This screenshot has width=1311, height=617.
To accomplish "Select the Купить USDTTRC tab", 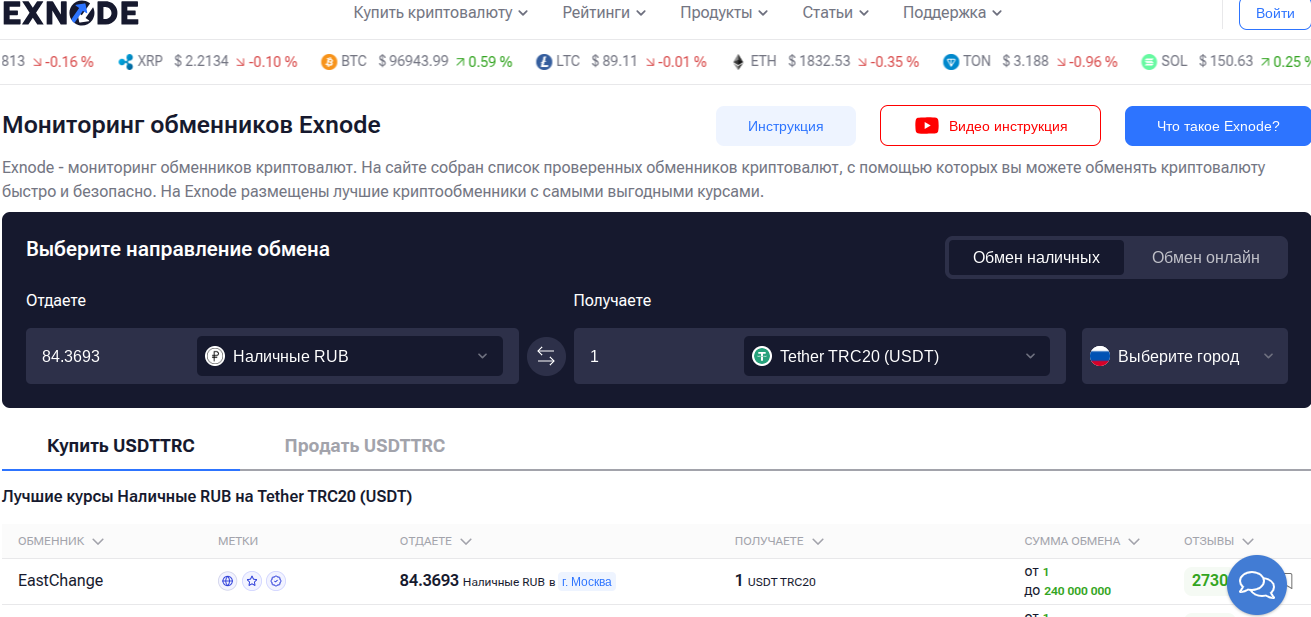I will coord(121,446).
